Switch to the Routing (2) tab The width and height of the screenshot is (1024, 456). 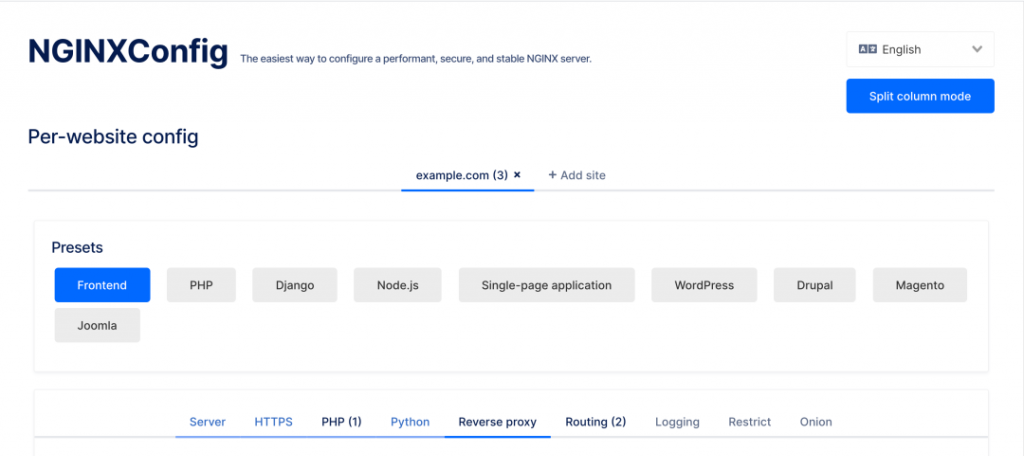point(596,422)
